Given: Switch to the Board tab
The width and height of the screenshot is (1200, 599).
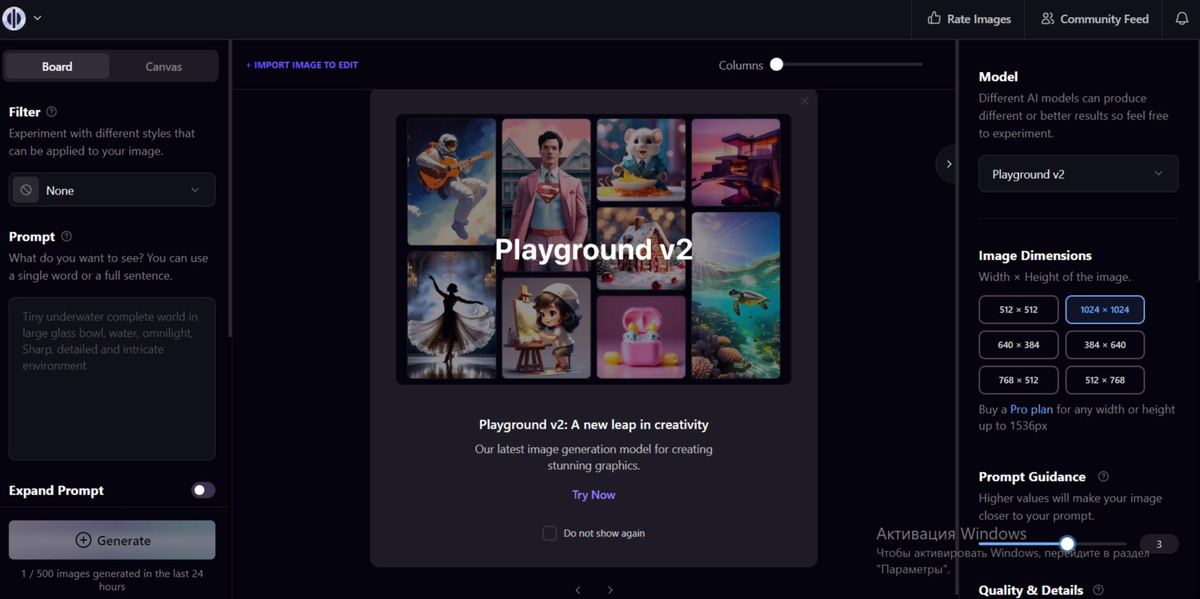Looking at the screenshot, I should [57, 67].
